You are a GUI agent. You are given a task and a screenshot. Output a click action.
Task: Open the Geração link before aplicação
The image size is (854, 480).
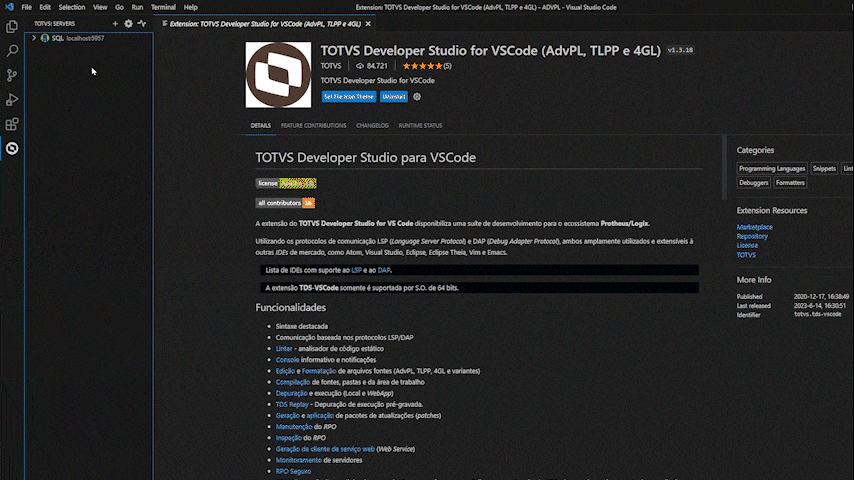[288, 416]
